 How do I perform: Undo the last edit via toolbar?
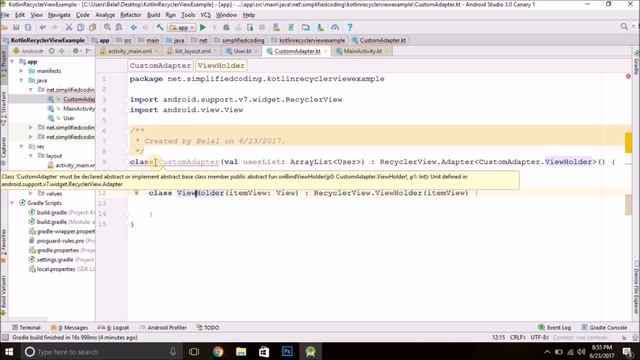(43, 27)
